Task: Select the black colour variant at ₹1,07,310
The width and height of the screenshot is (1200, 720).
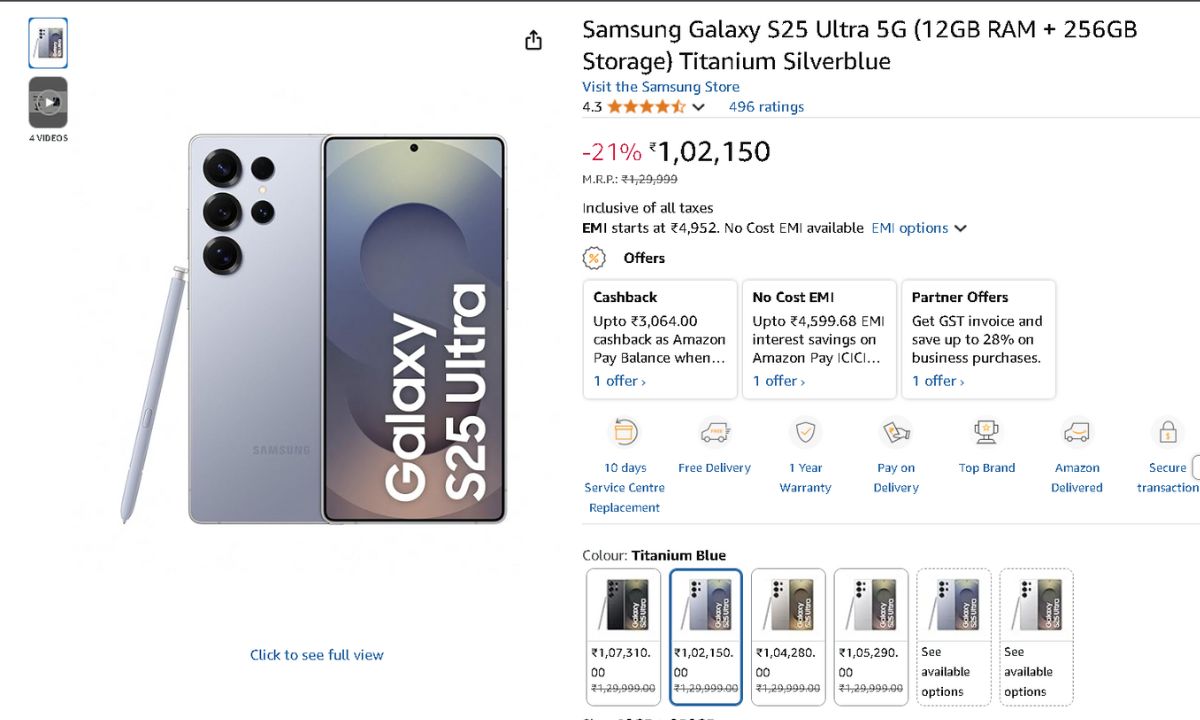Action: coord(623,636)
